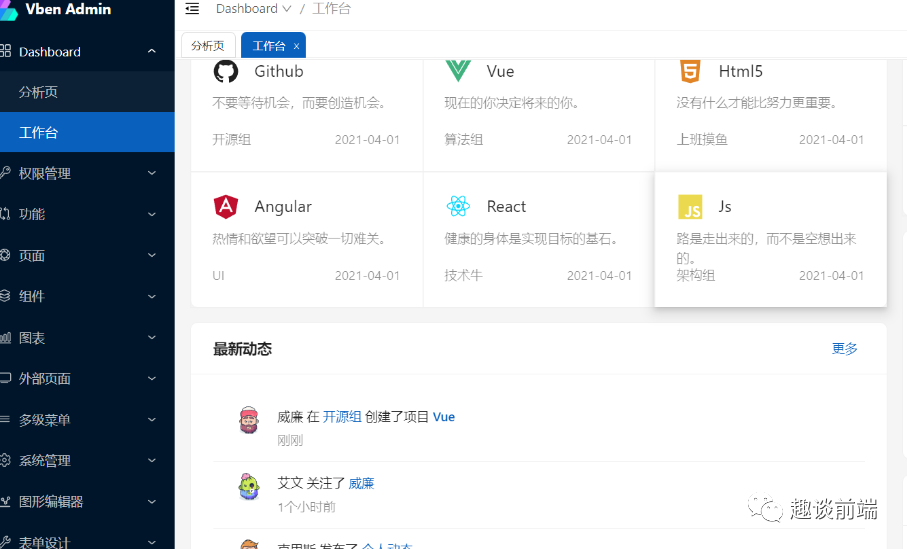Click avatar of 威廉 in 最新动态

[x=249, y=420]
